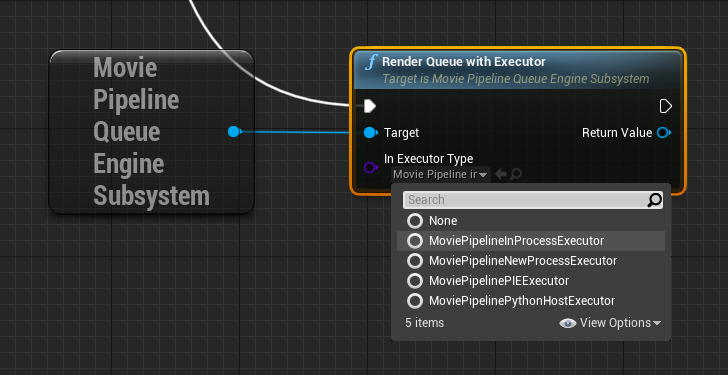
Task: Click the In Executor Type label
Action: coord(429,159)
